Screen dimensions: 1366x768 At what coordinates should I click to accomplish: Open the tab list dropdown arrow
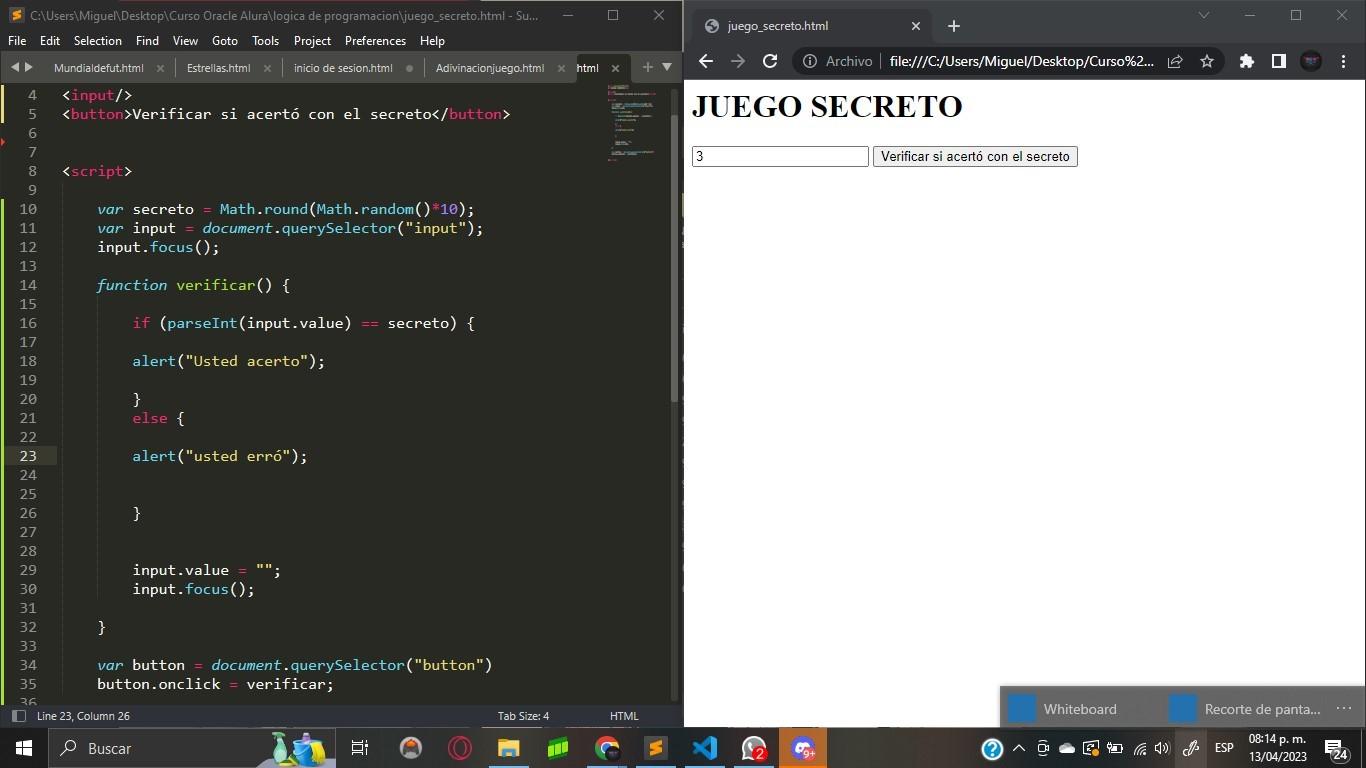(667, 67)
